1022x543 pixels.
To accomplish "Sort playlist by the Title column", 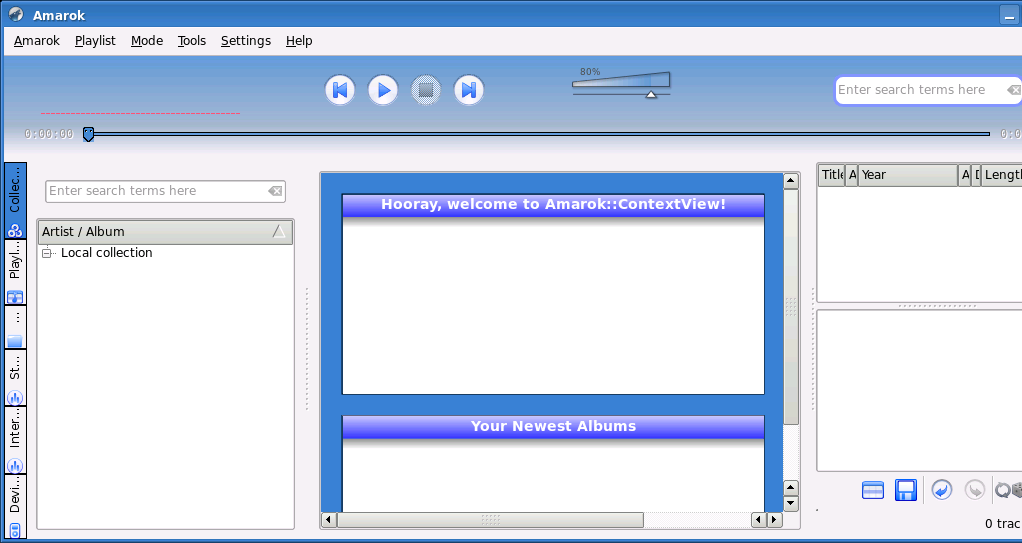I will coord(831,175).
